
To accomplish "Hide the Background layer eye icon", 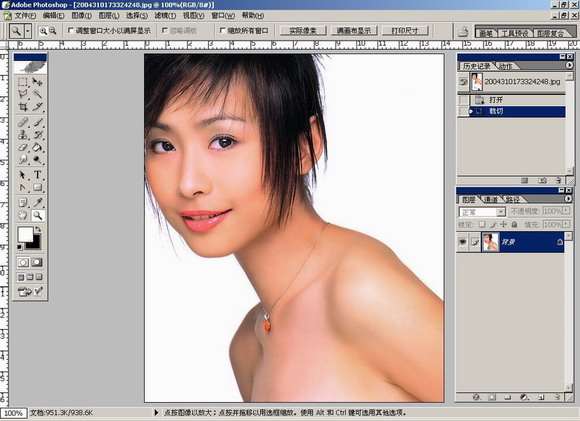I will coord(462,242).
